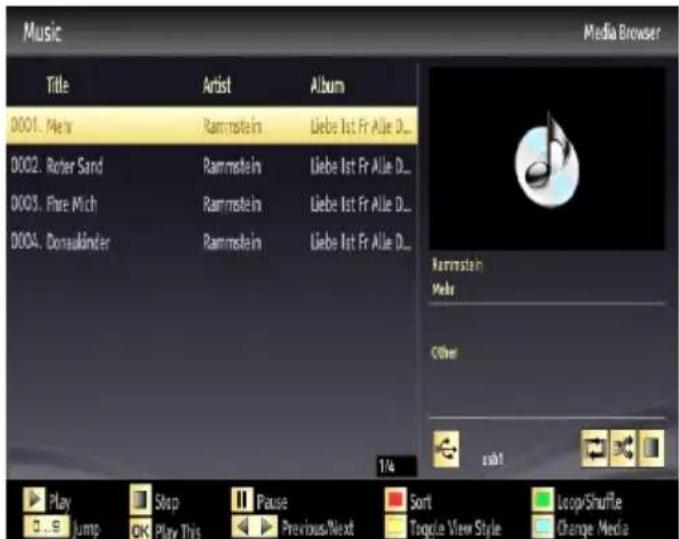
Task: Click the green Loop/Shuffle button
Action: pos(542,500)
